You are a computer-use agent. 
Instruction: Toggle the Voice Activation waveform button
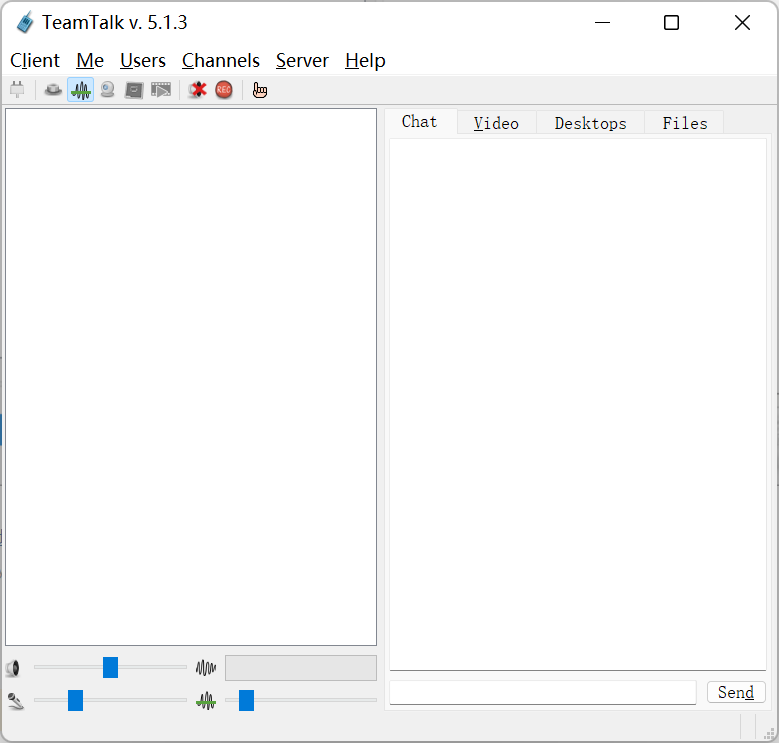pyautogui.click(x=81, y=90)
